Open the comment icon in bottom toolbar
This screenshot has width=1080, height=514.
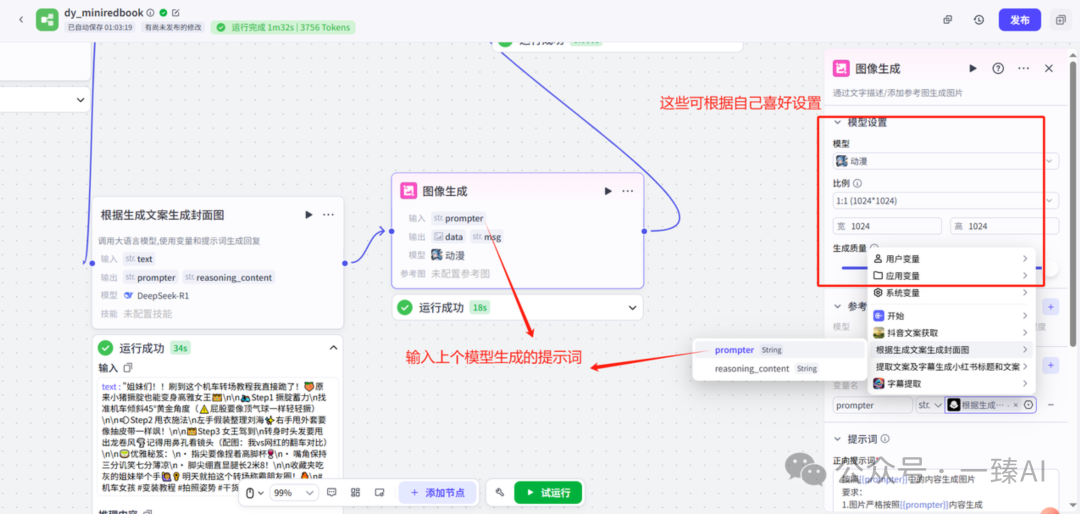[x=331, y=493]
